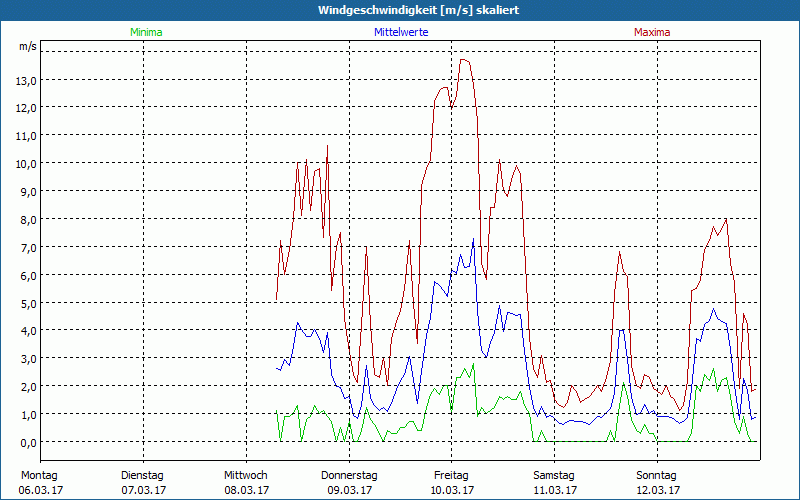Click the date 06.03.17
Screen dimensions: 800x500
point(41,490)
